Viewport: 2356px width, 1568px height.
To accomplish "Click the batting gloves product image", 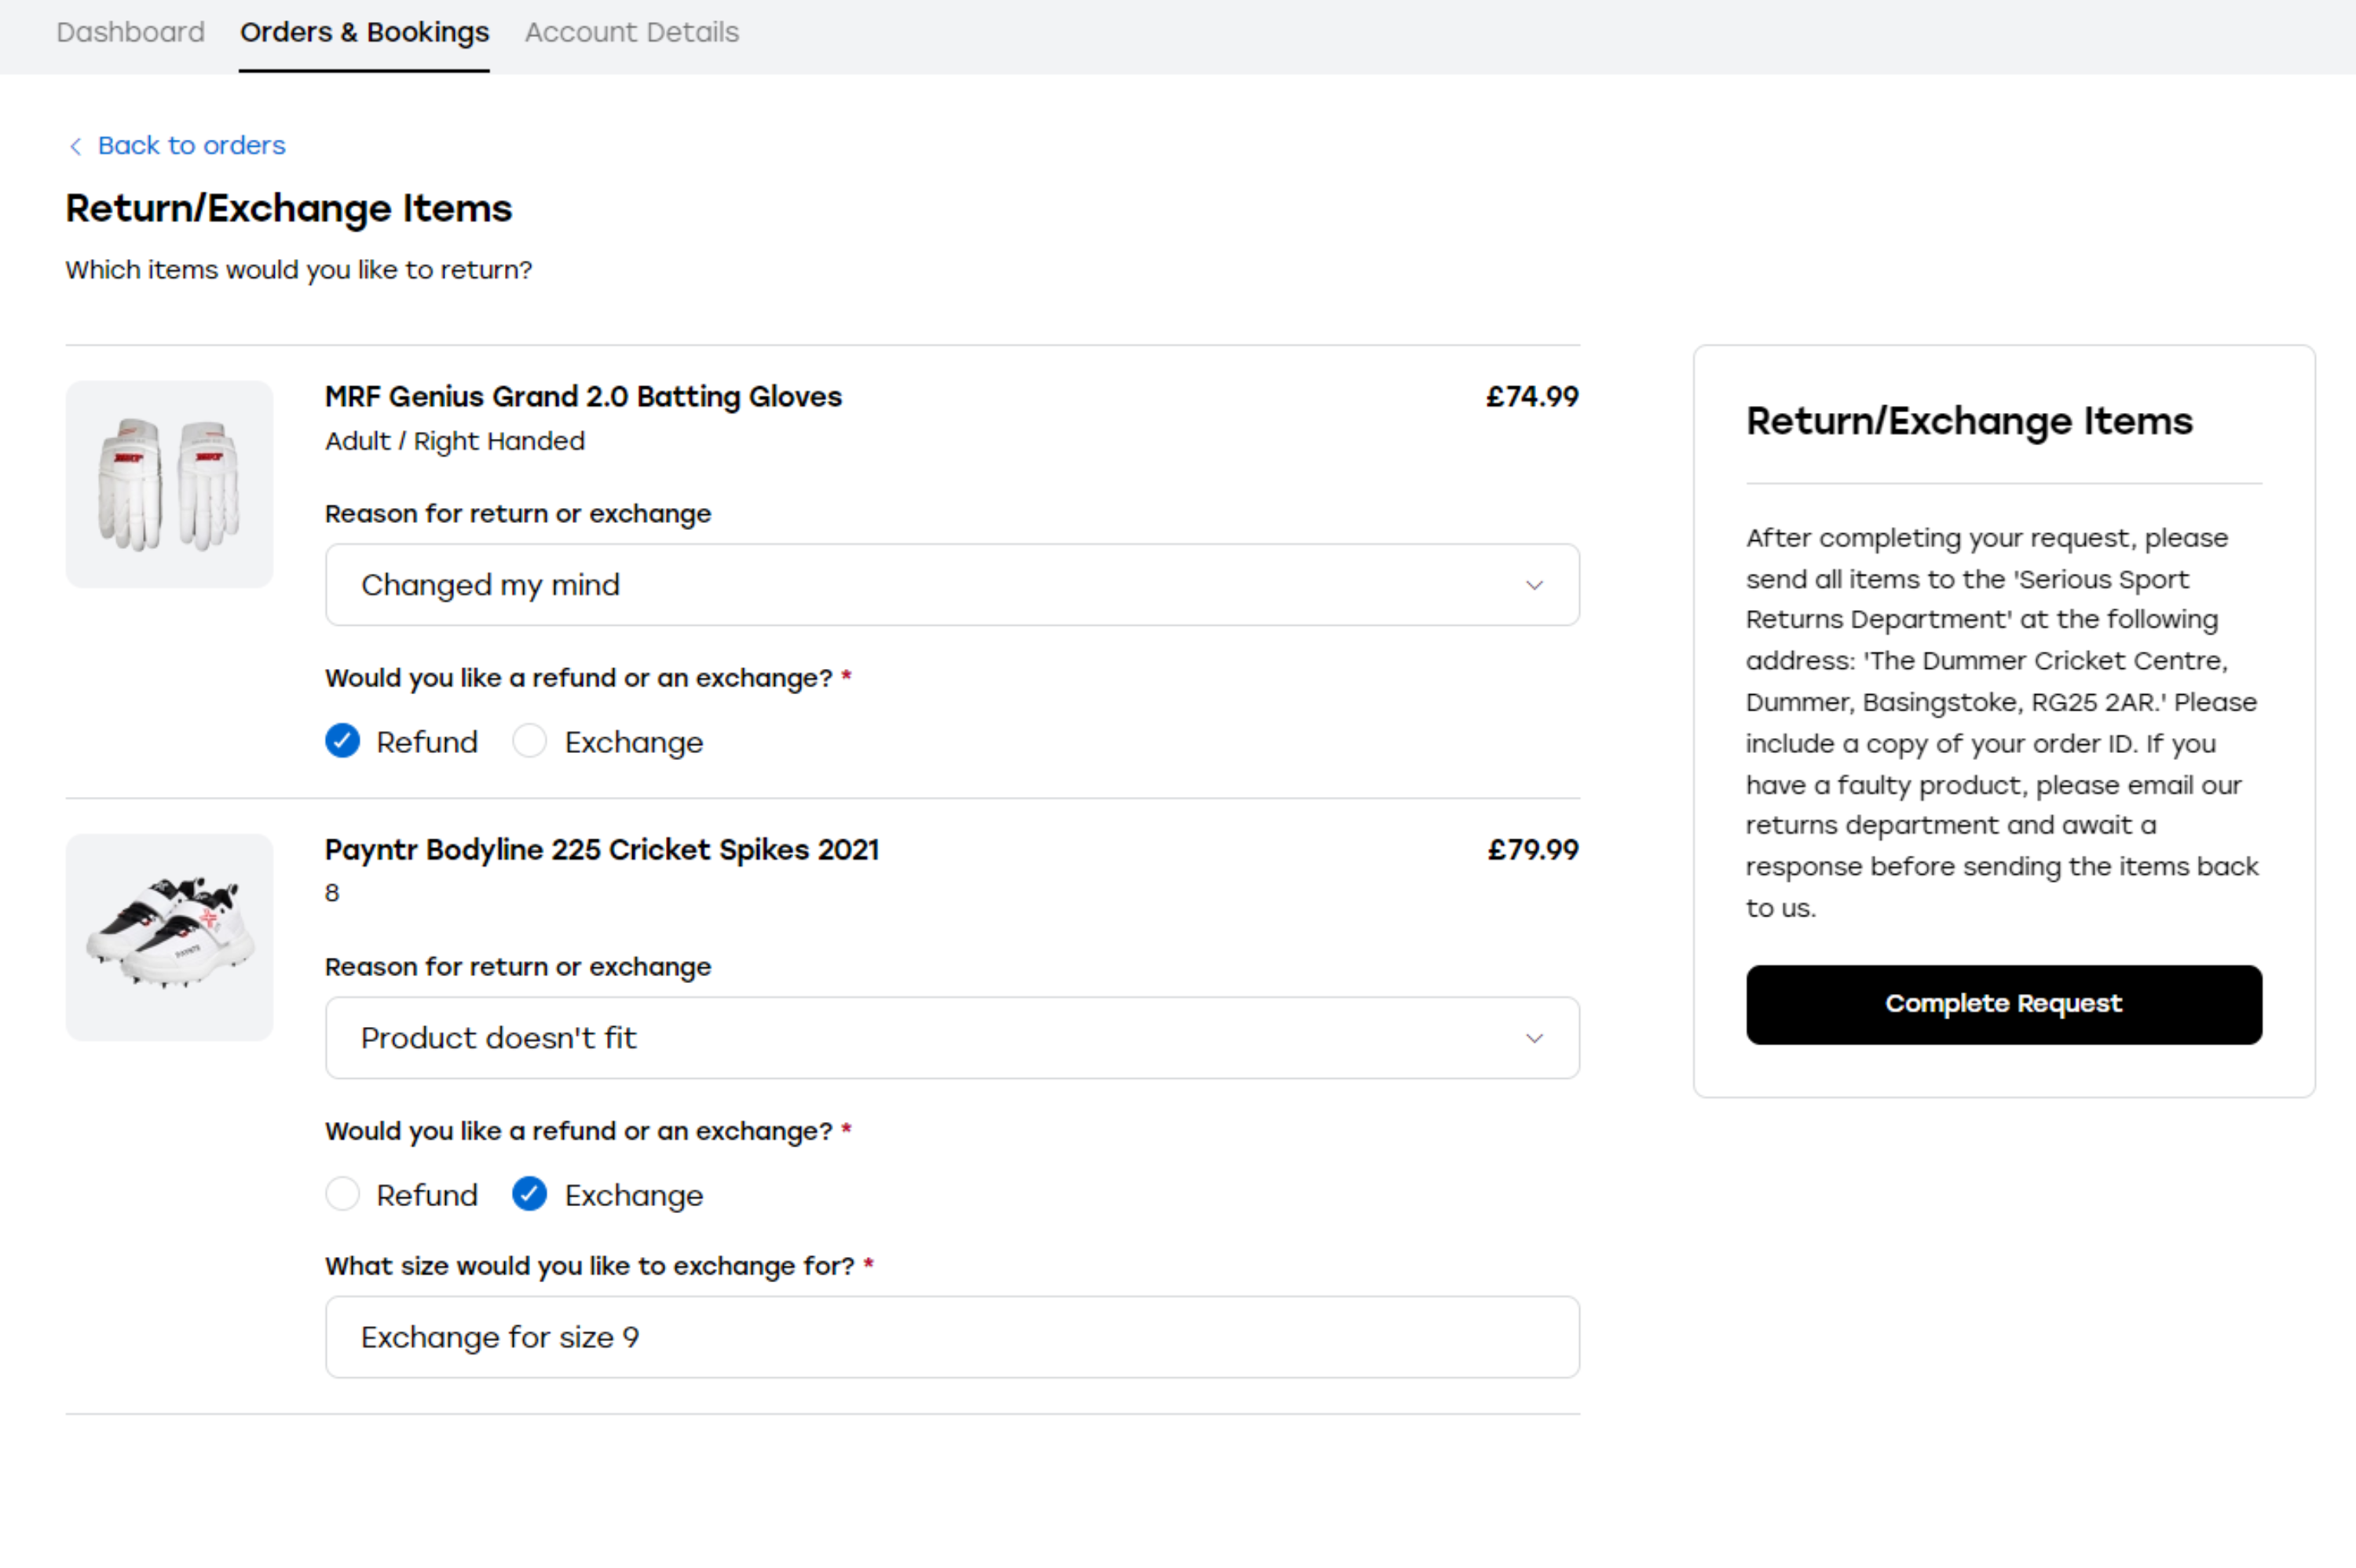I will click(x=169, y=484).
